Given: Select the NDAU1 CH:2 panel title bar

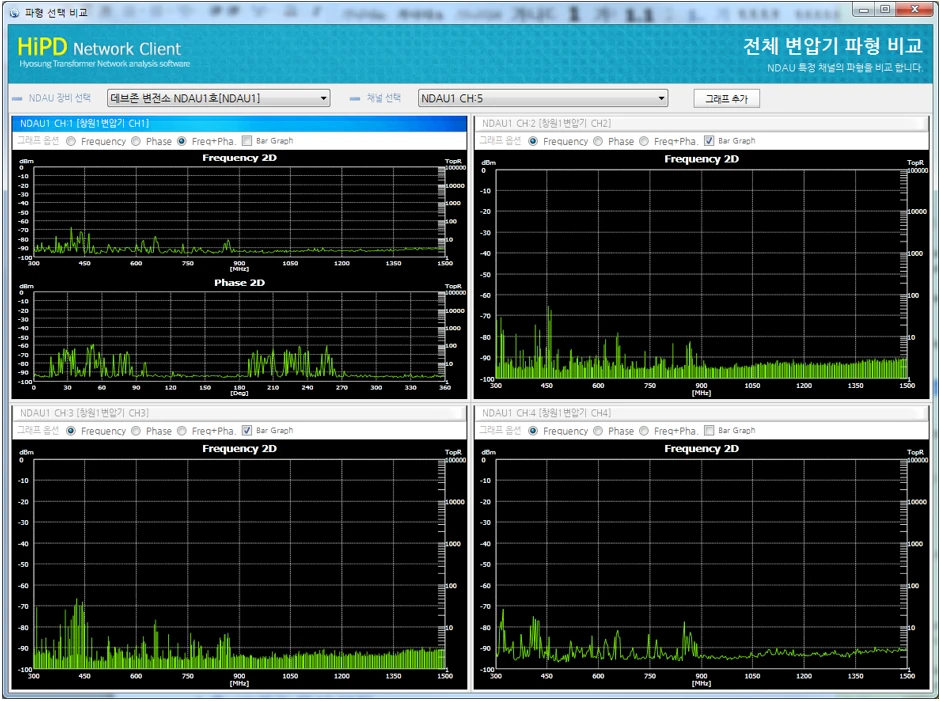Looking at the screenshot, I should tap(701, 124).
